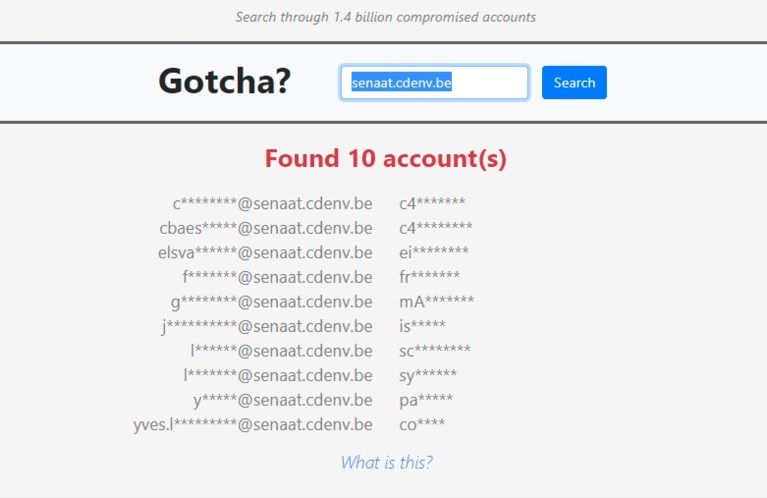Click the masked password sc********
Image resolution: width=767 pixels, height=498 pixels.
pos(435,350)
